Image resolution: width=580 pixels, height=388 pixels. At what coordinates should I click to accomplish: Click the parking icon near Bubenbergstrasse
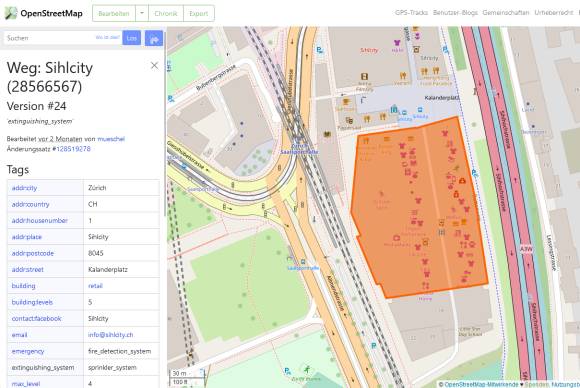pyautogui.click(x=171, y=99)
